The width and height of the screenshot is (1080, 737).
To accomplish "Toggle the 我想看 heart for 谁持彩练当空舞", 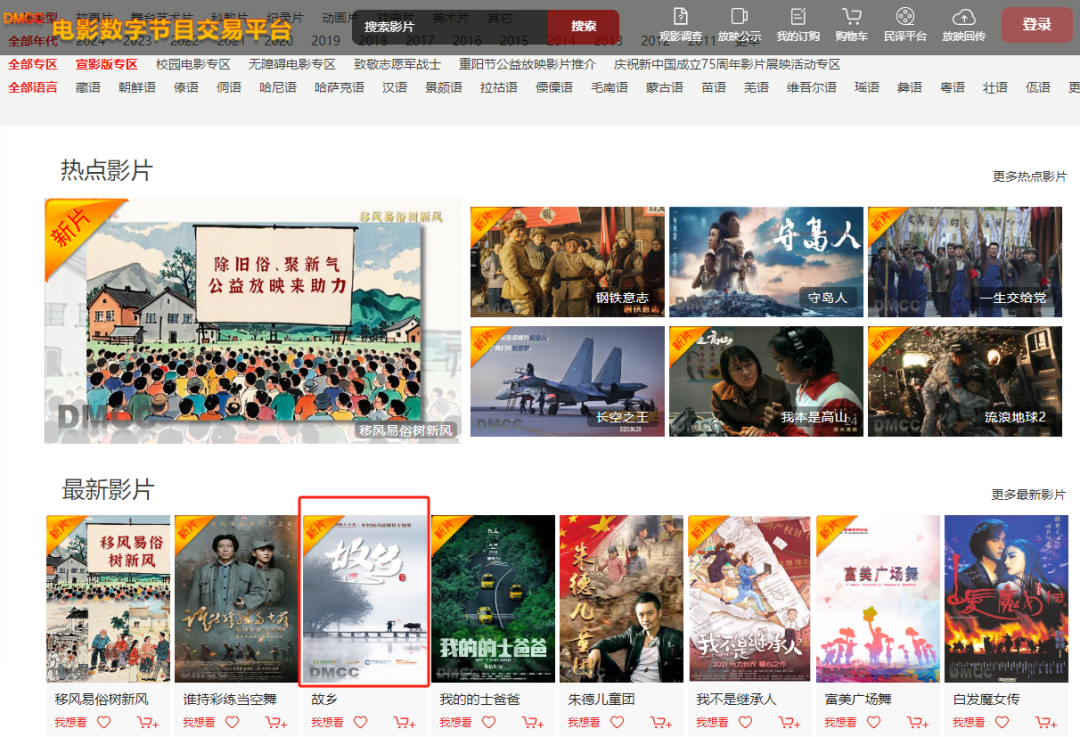I will (232, 723).
